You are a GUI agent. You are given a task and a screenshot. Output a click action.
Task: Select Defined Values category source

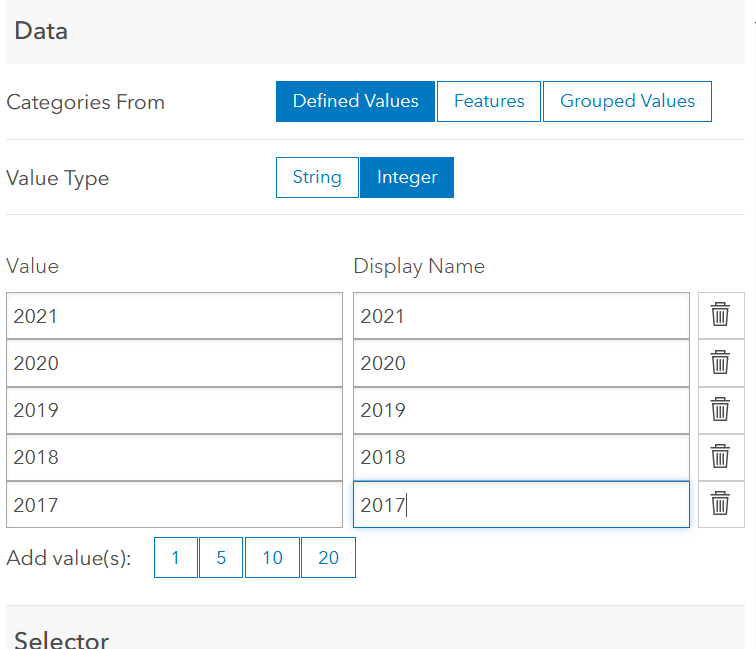pos(355,101)
